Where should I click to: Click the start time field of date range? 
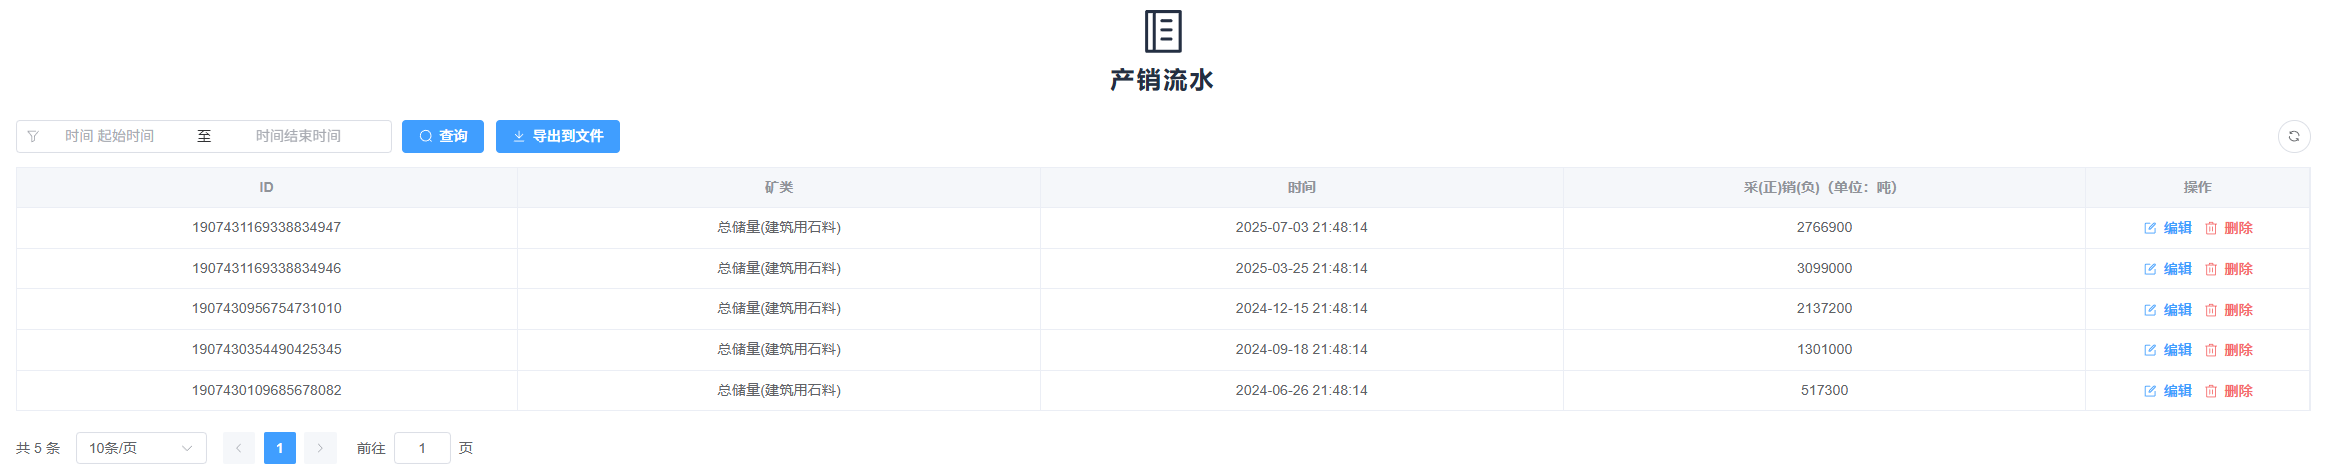pyautogui.click(x=110, y=136)
